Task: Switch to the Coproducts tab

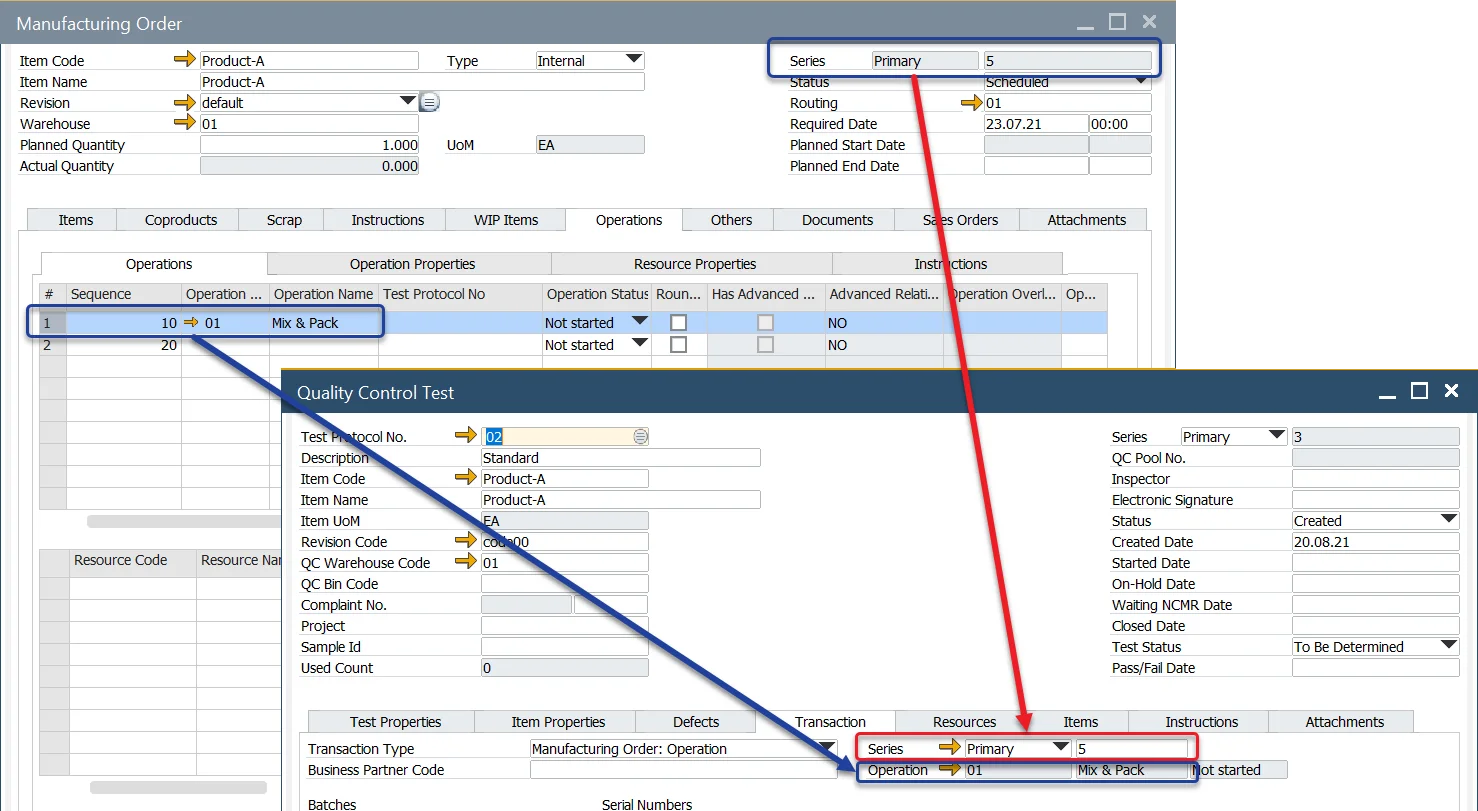Action: click(x=181, y=220)
